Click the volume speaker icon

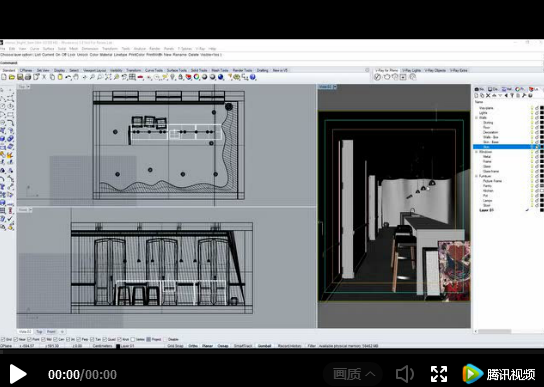[x=405, y=374]
